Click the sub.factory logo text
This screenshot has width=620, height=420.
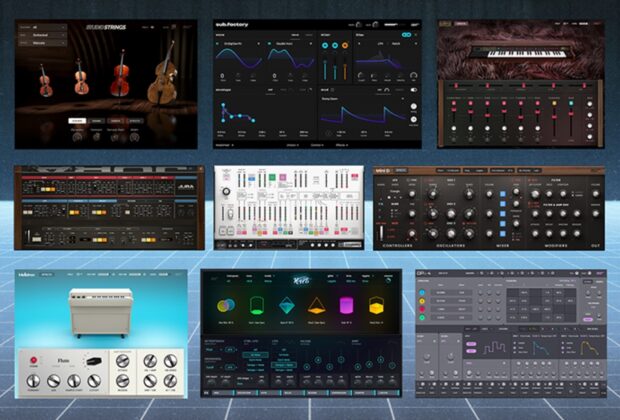point(232,25)
